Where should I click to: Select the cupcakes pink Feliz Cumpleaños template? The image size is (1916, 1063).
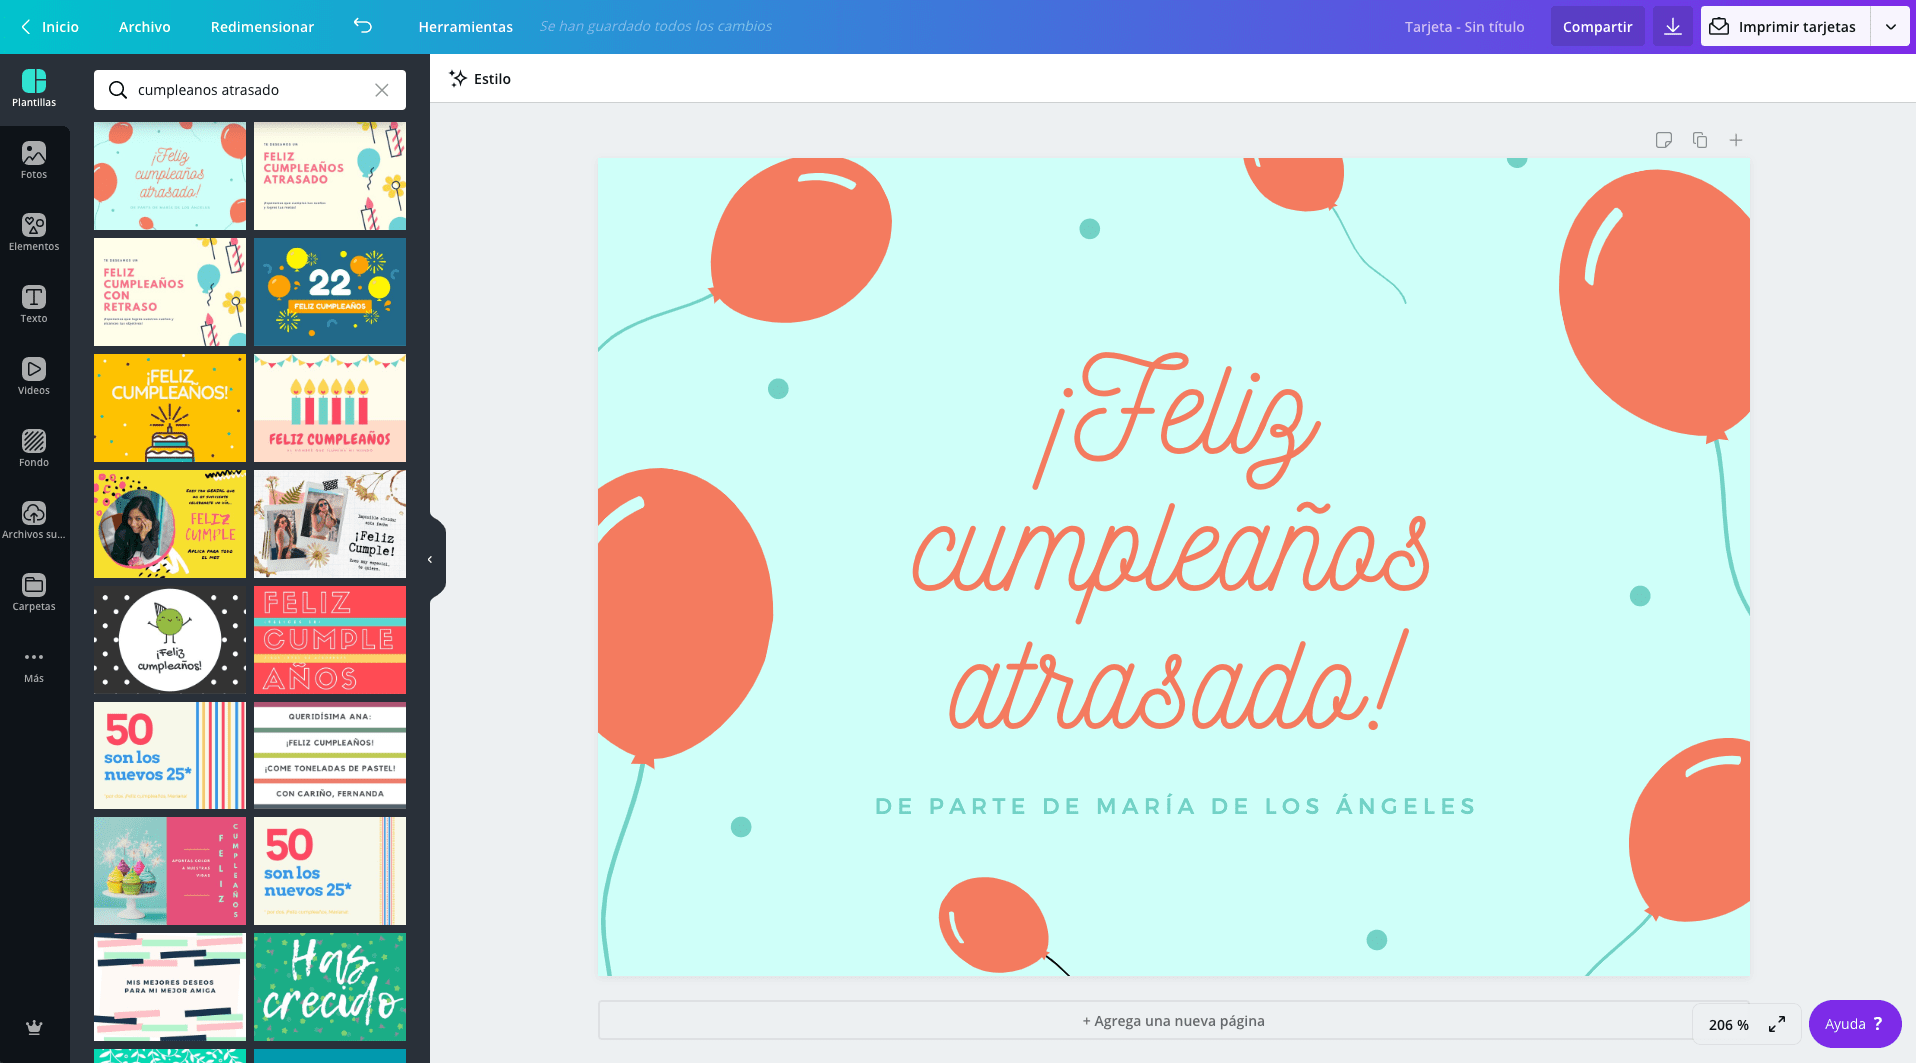click(170, 872)
